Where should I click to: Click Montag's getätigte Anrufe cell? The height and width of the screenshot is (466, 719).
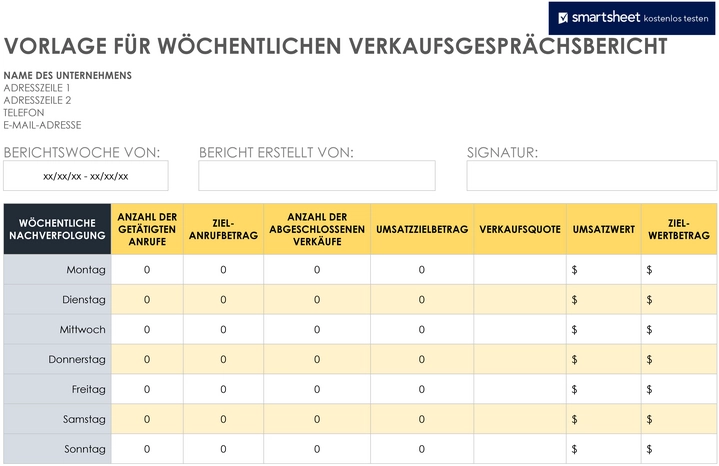tap(147, 270)
